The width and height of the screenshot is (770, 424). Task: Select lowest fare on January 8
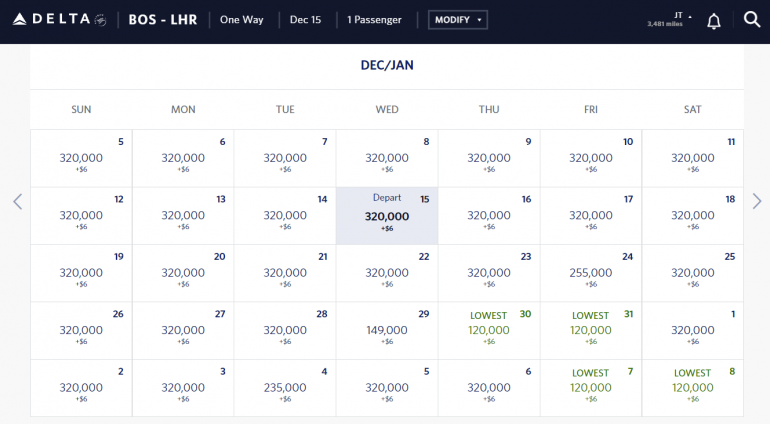click(x=693, y=387)
